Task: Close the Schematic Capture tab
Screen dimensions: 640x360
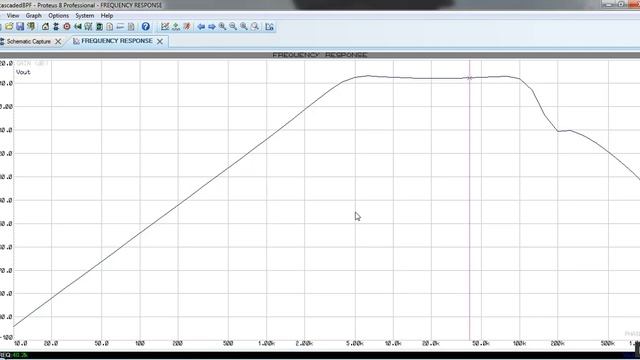Action: tap(58, 41)
